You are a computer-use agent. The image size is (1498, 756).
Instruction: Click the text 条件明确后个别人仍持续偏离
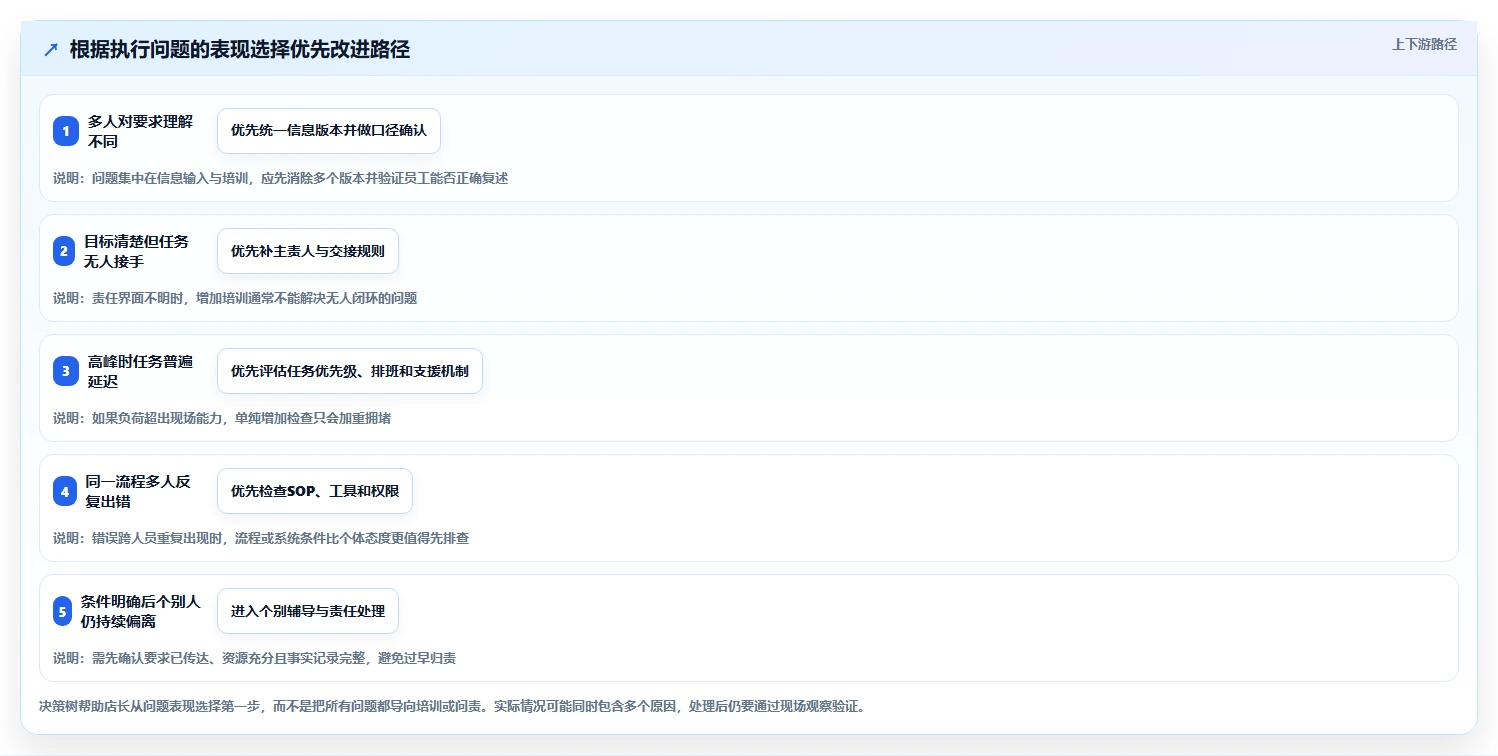coord(141,611)
